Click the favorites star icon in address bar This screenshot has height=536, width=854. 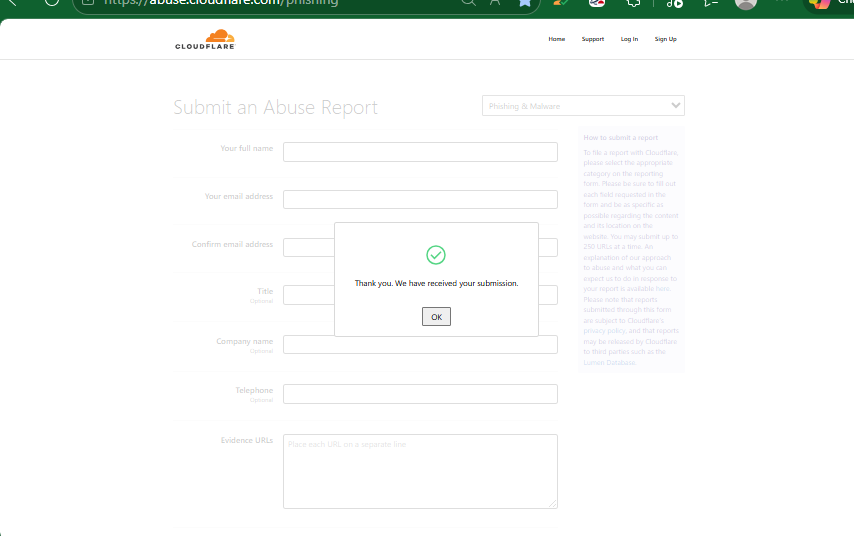point(525,3)
